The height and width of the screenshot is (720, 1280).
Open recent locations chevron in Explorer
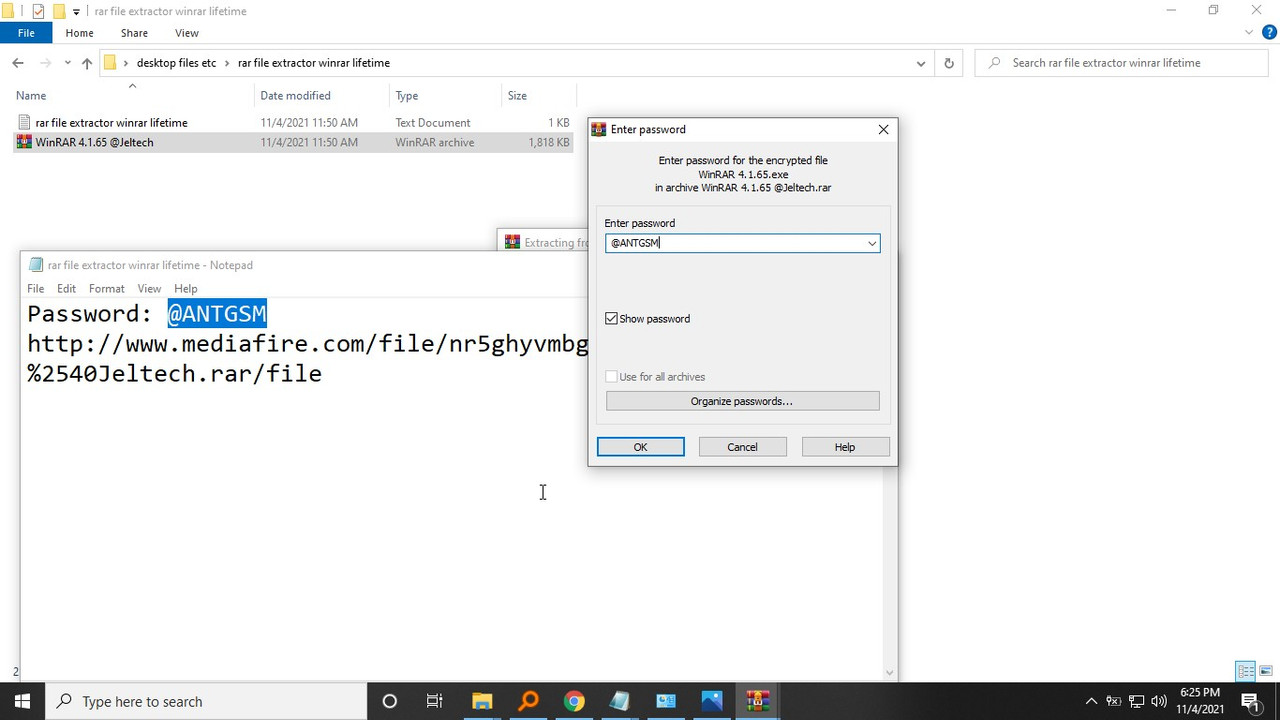pyautogui.click(x=67, y=63)
